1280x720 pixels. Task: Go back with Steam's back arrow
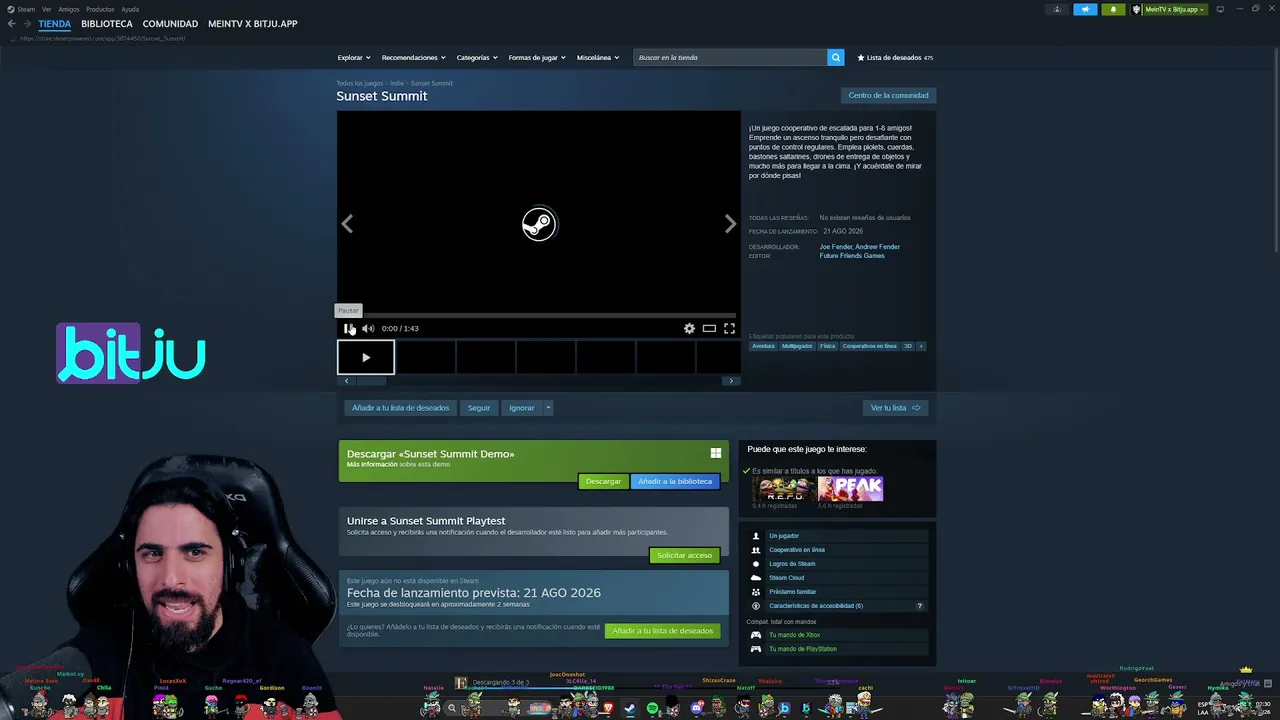12,24
